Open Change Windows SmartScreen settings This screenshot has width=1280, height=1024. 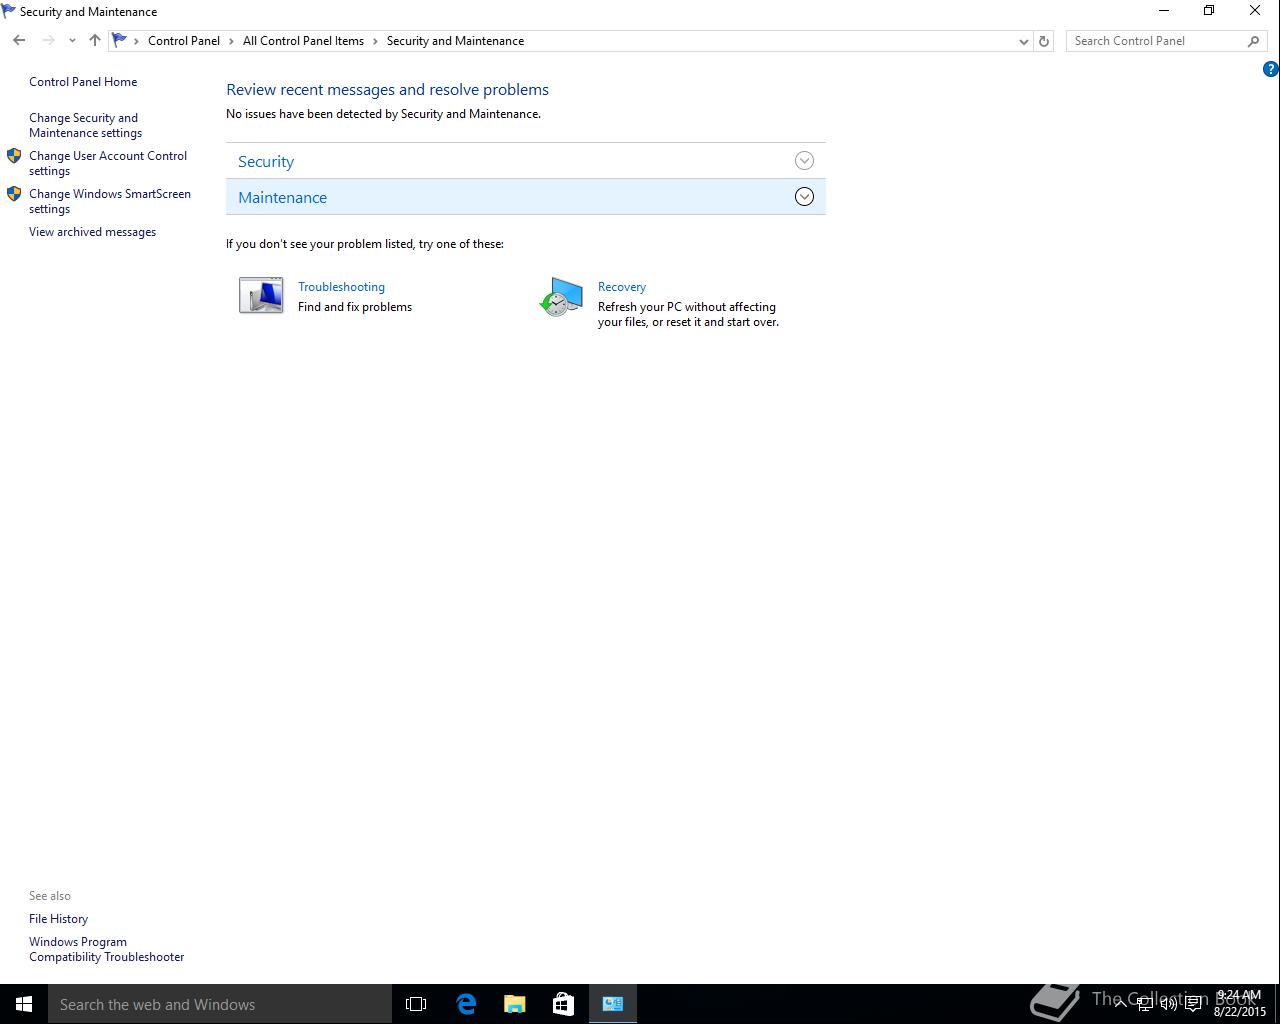(110, 201)
